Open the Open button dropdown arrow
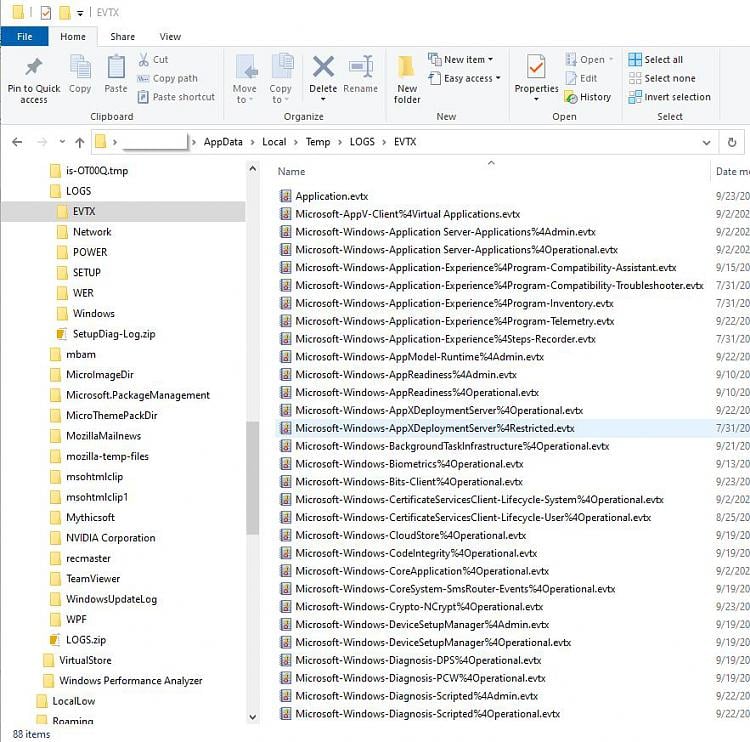 tap(611, 59)
